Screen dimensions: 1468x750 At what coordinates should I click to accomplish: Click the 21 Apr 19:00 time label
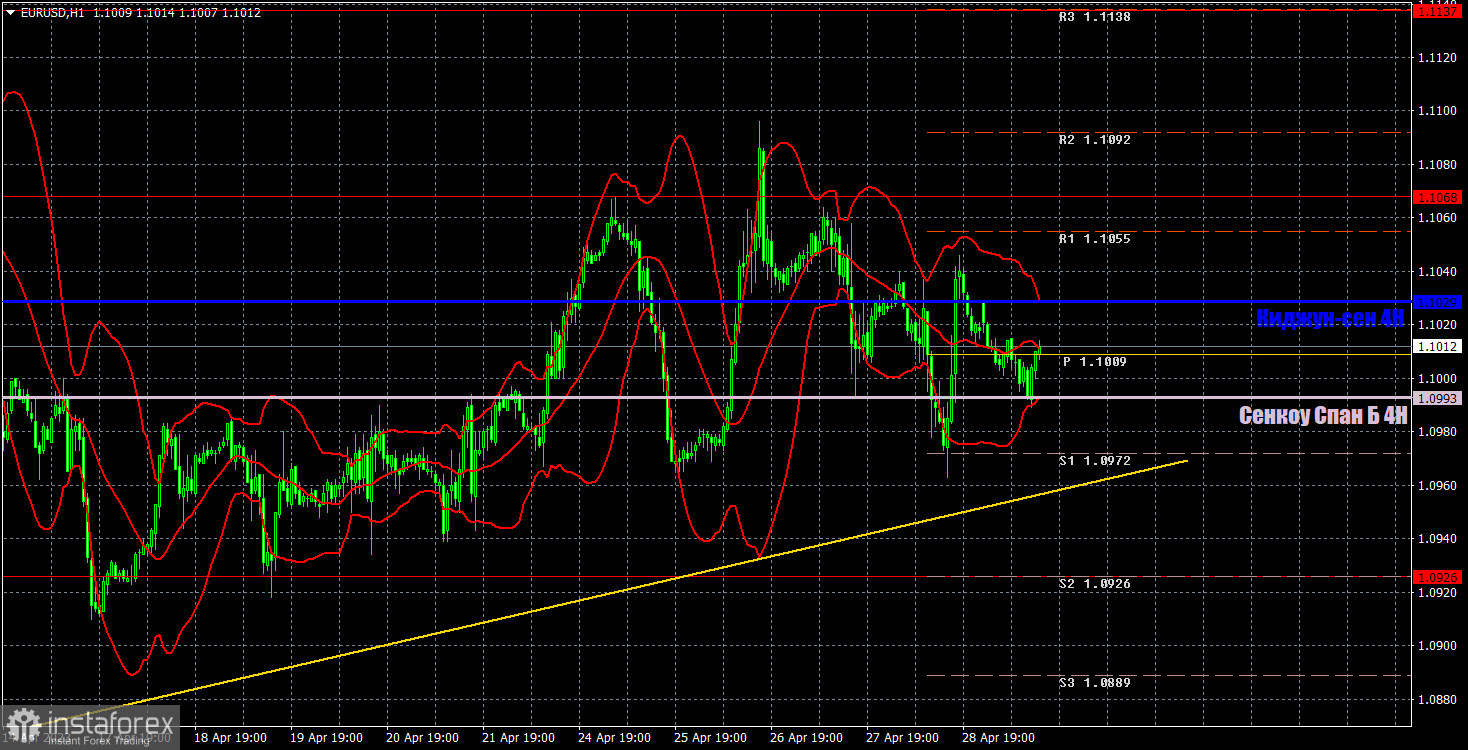coord(519,738)
